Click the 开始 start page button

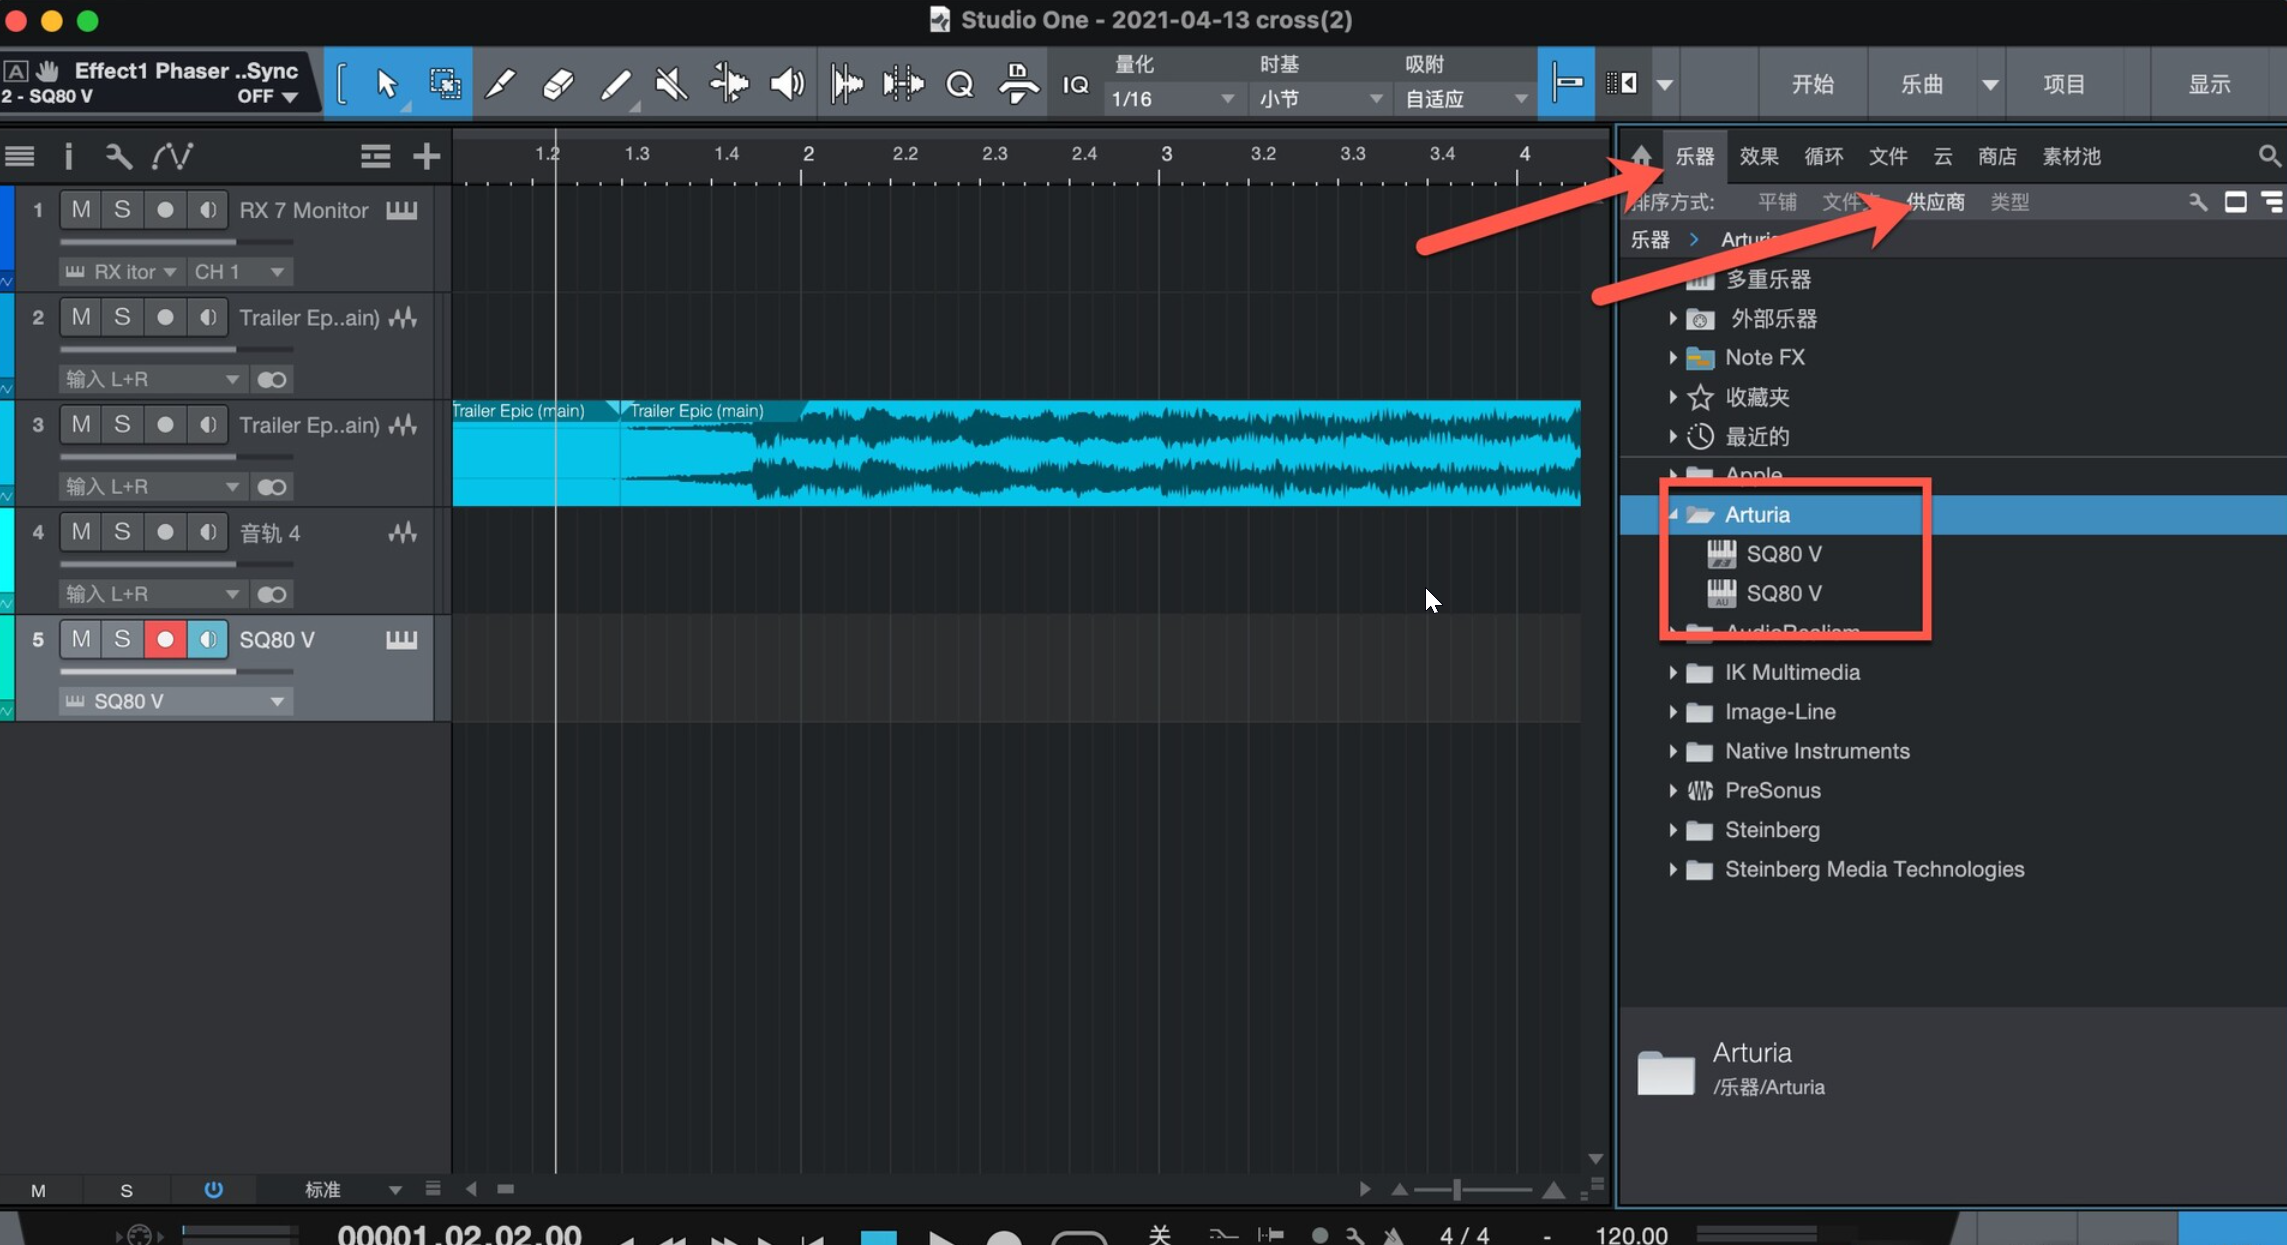point(1812,84)
